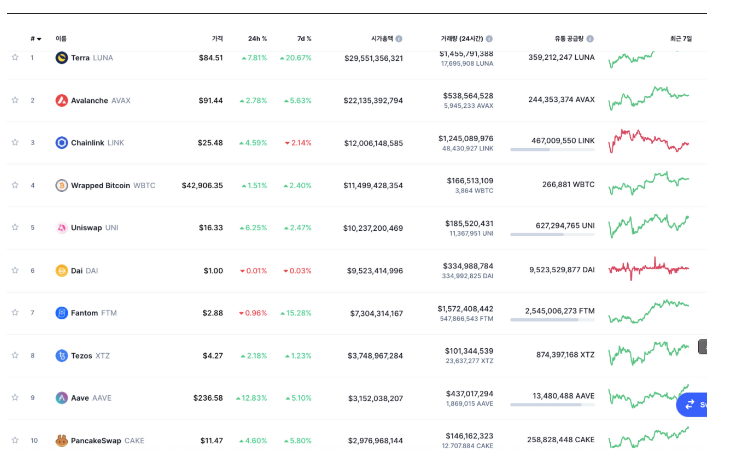Open the Dai DAI page
This screenshot has height=473, width=730.
click(x=84, y=270)
